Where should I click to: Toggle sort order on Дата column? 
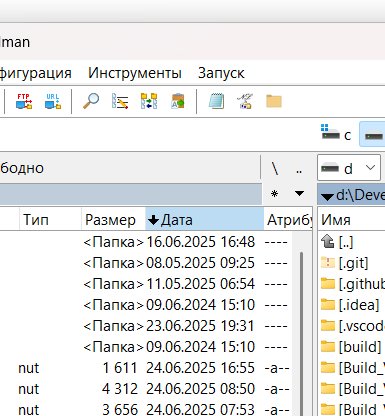point(205,220)
